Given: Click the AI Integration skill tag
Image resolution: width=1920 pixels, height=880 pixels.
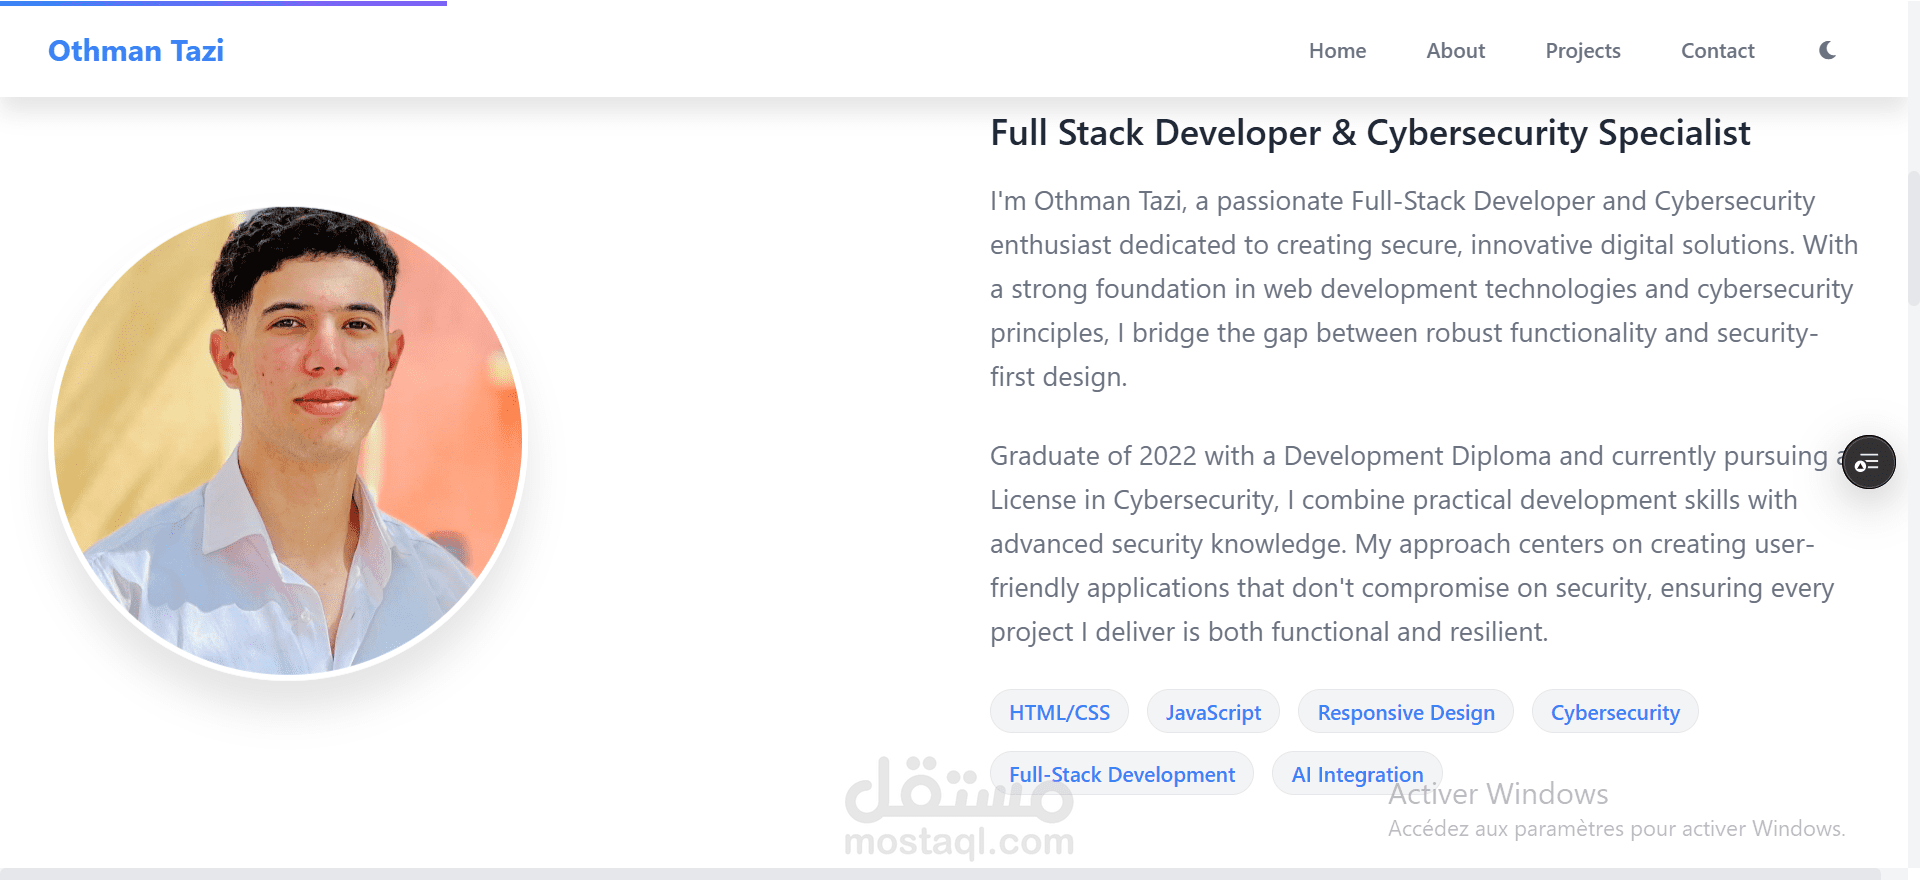Looking at the screenshot, I should tap(1356, 774).
